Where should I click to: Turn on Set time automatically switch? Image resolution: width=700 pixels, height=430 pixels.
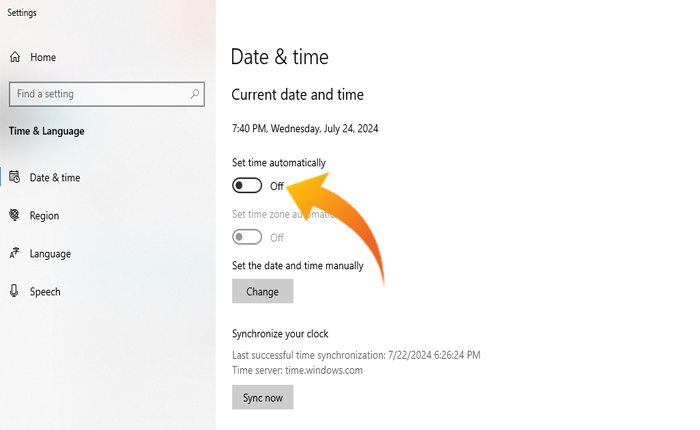pos(247,185)
